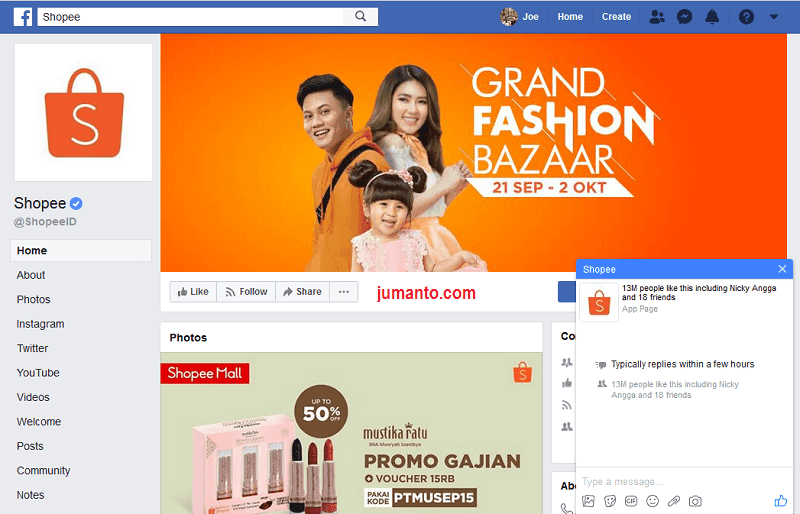The width and height of the screenshot is (800, 514).
Task: Open the Grand Fashion Bazaar cover photo
Action: point(473,153)
